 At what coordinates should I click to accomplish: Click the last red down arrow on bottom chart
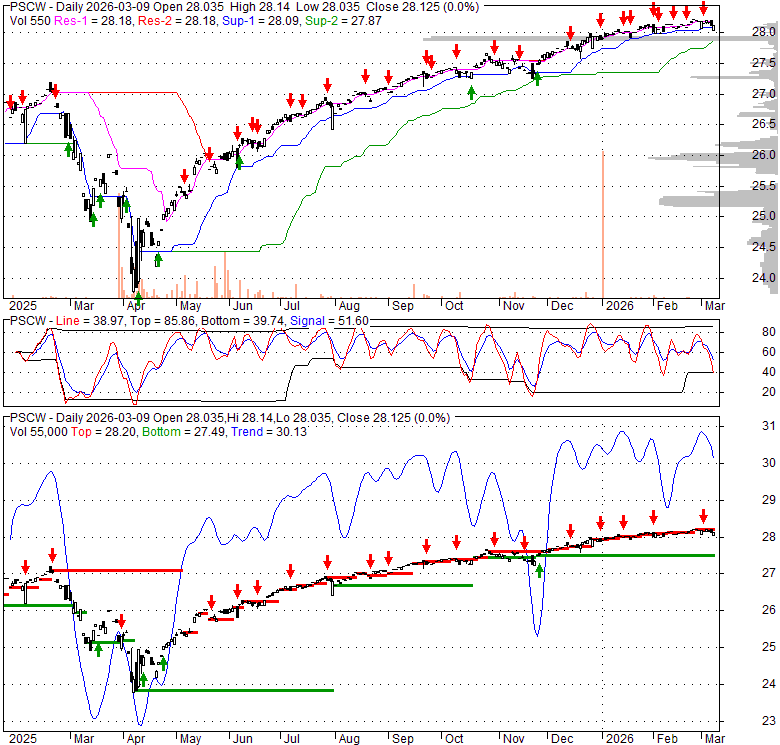703,513
